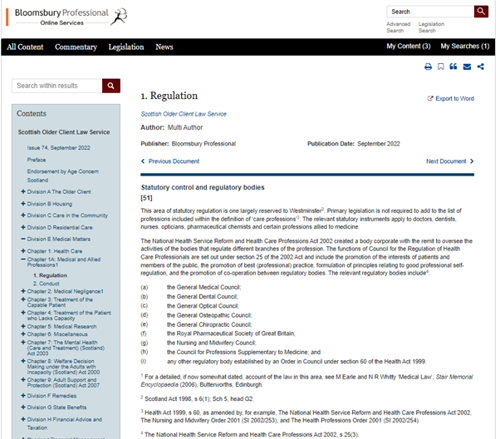Open Advanced Search link
Screen dimensions: 500x439
coord(398,27)
